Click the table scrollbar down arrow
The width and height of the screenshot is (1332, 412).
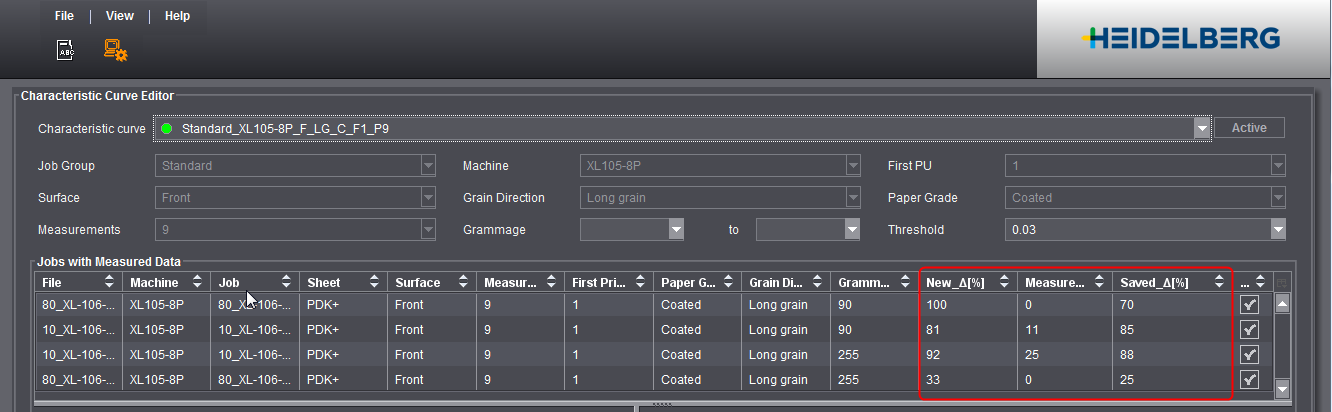click(x=1283, y=388)
